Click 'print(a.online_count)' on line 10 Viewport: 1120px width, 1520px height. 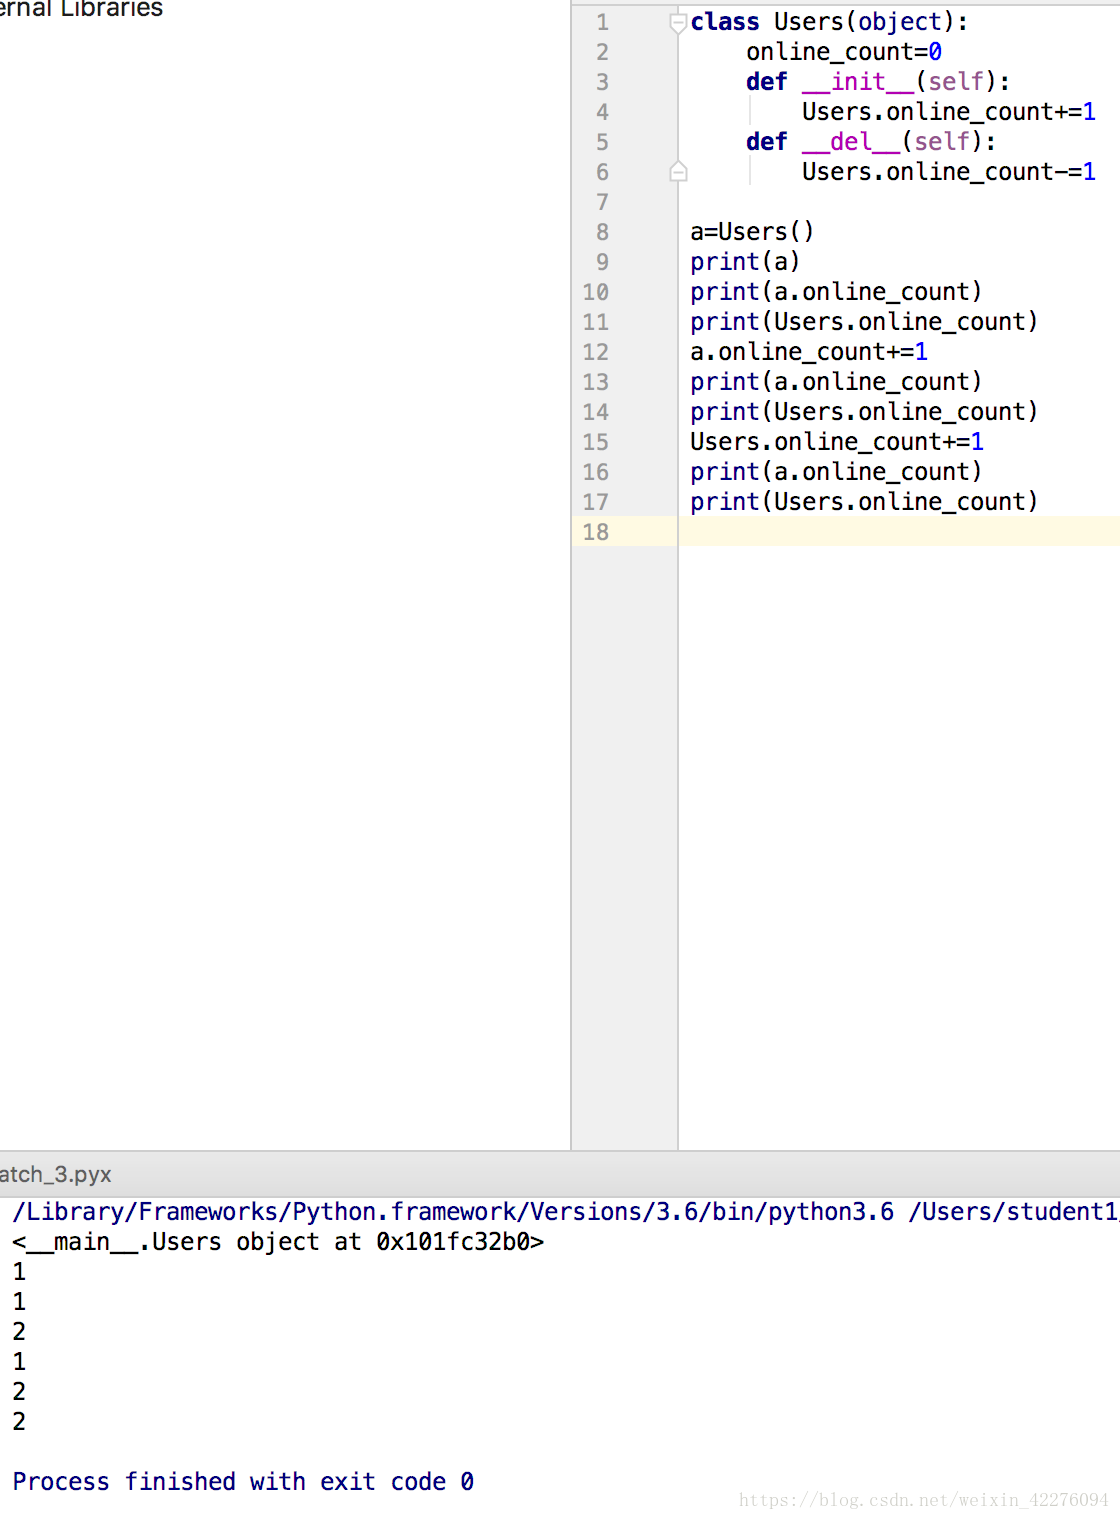point(836,292)
